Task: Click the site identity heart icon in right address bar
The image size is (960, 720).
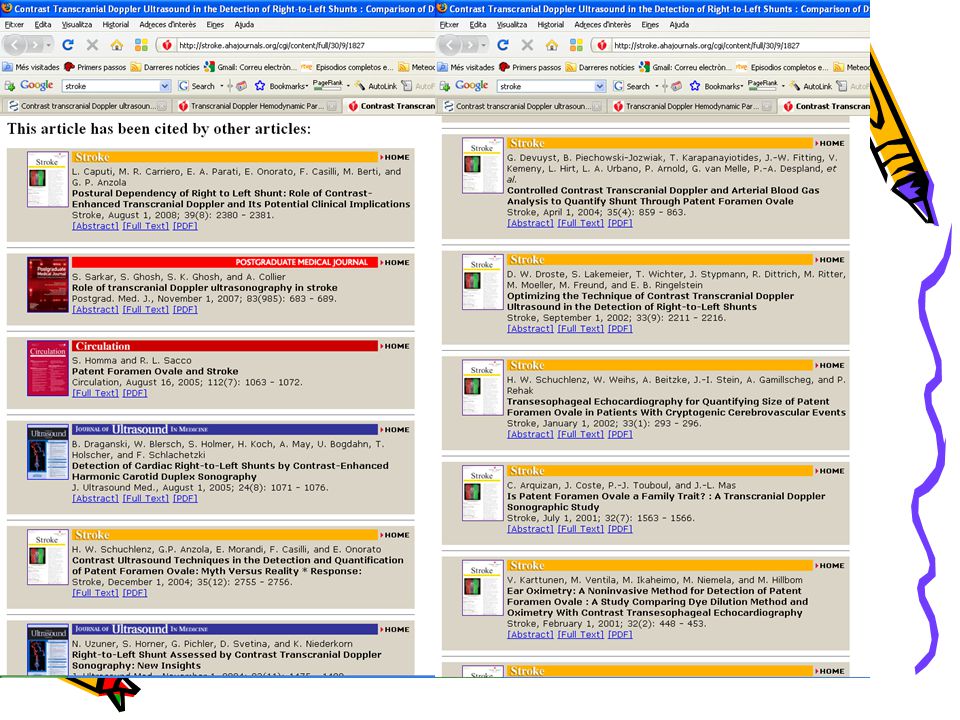Action: [601, 45]
